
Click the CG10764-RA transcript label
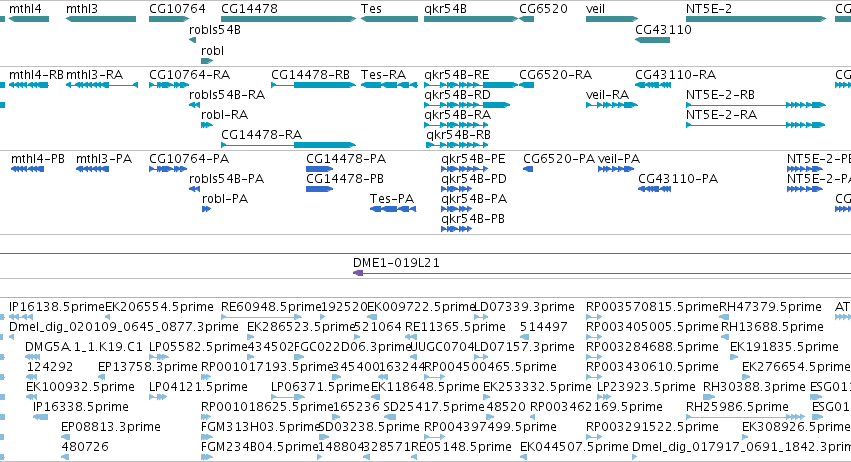coord(189,75)
